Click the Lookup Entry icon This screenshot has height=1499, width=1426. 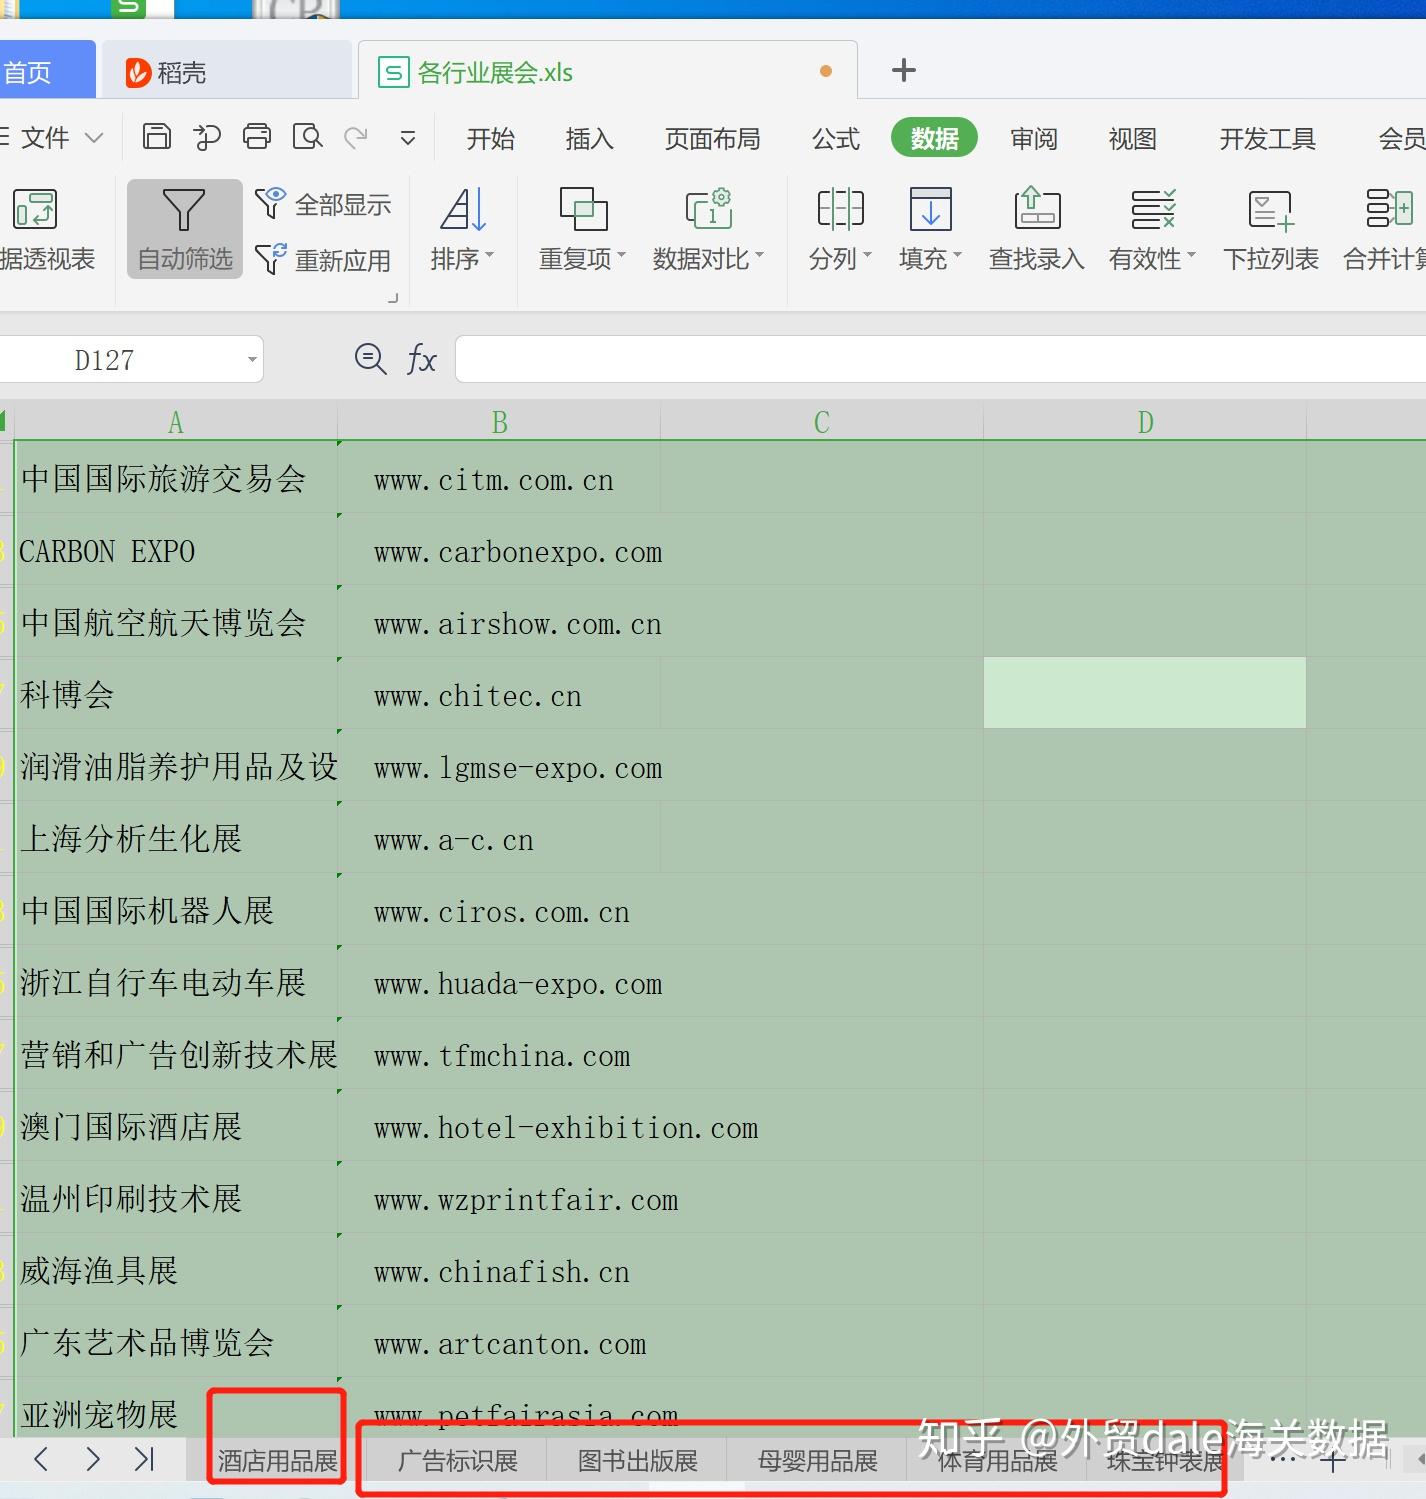pos(1037,209)
